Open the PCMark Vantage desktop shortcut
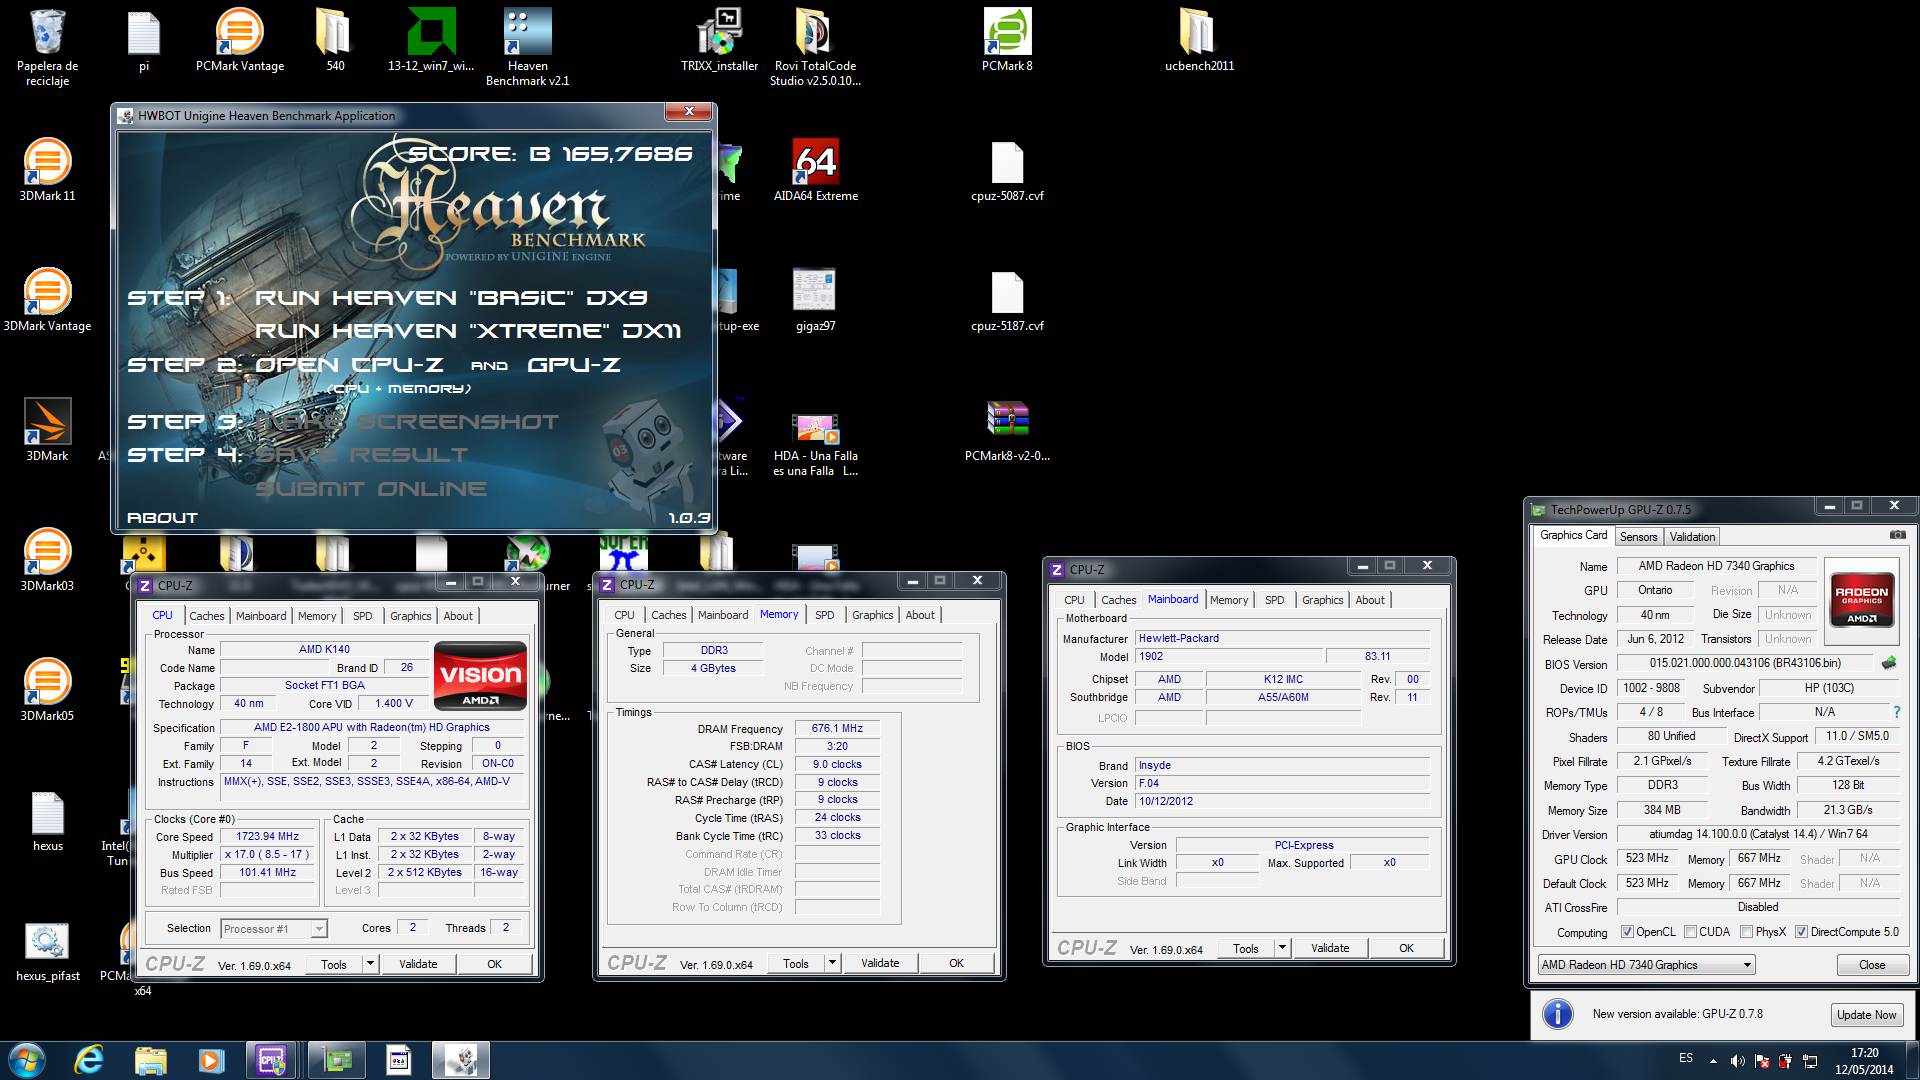Viewport: 1920px width, 1080px height. pos(240,41)
